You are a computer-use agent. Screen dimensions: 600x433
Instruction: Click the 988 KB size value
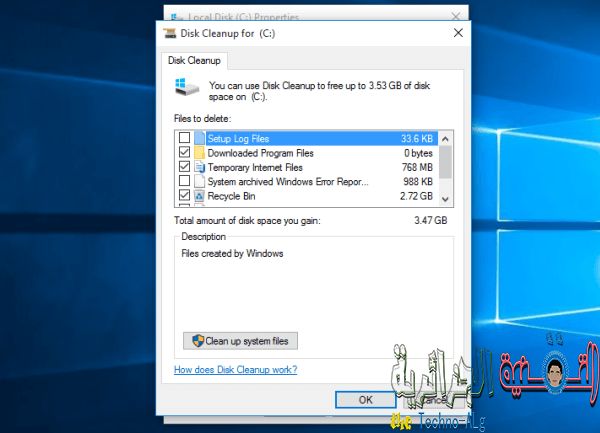[418, 182]
